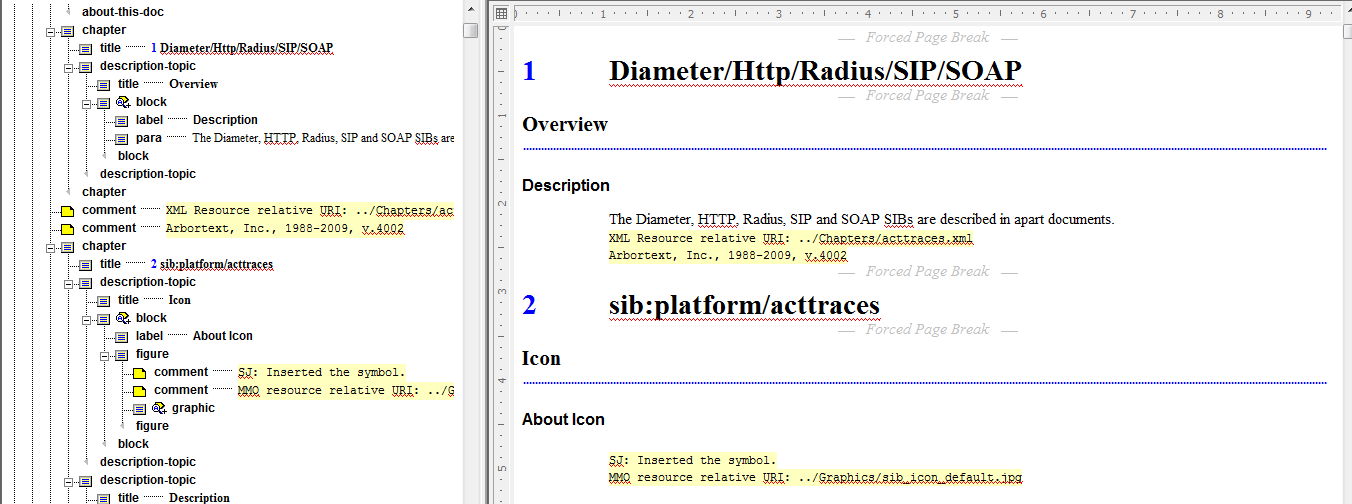This screenshot has height=504, width=1352.
Task: Click 'Arbortext, Inc., 1988-2009' comment in document
Action: coord(728,255)
